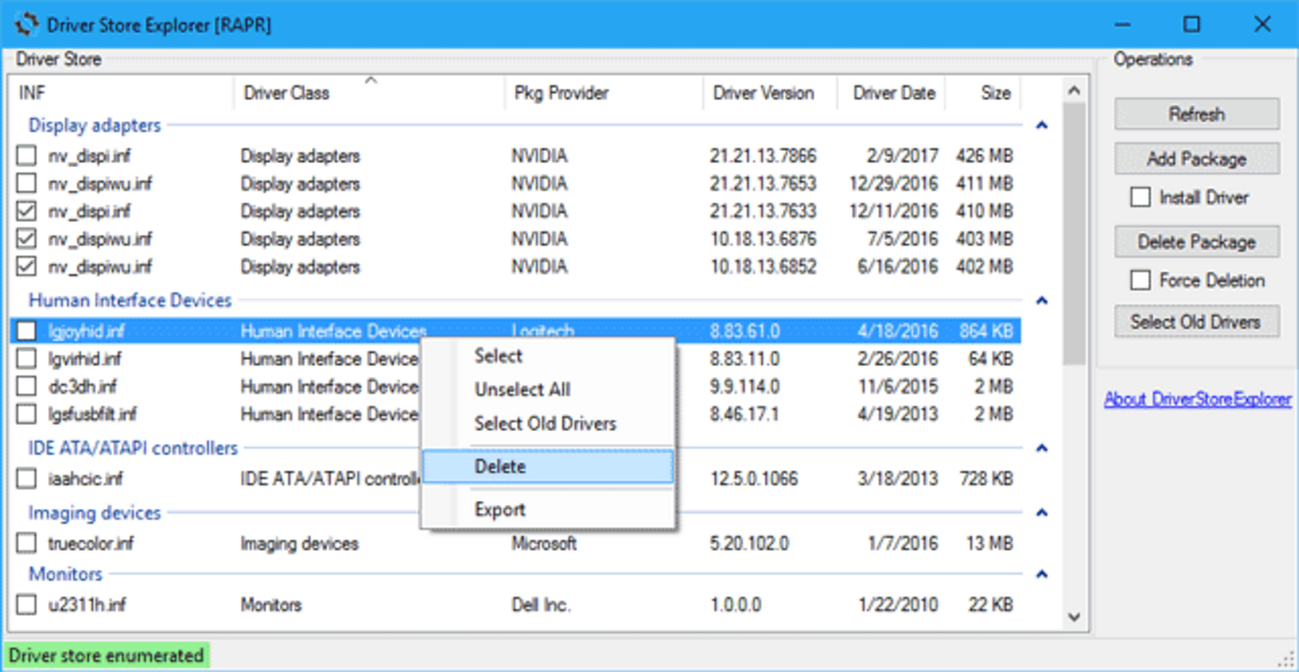The width and height of the screenshot is (1299, 672).
Task: Click the scrollbar up arrow
Action: [x=1075, y=89]
